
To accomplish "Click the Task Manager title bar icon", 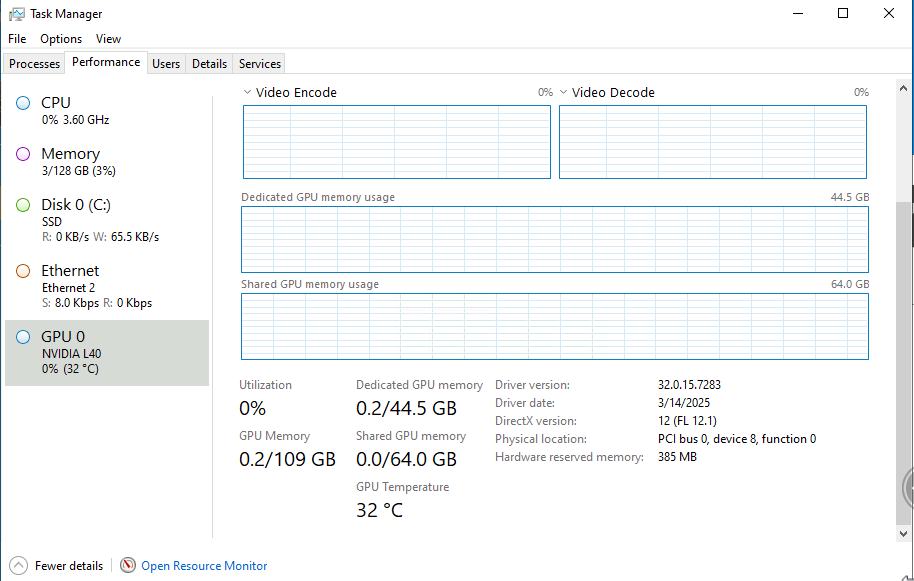I will coord(16,14).
